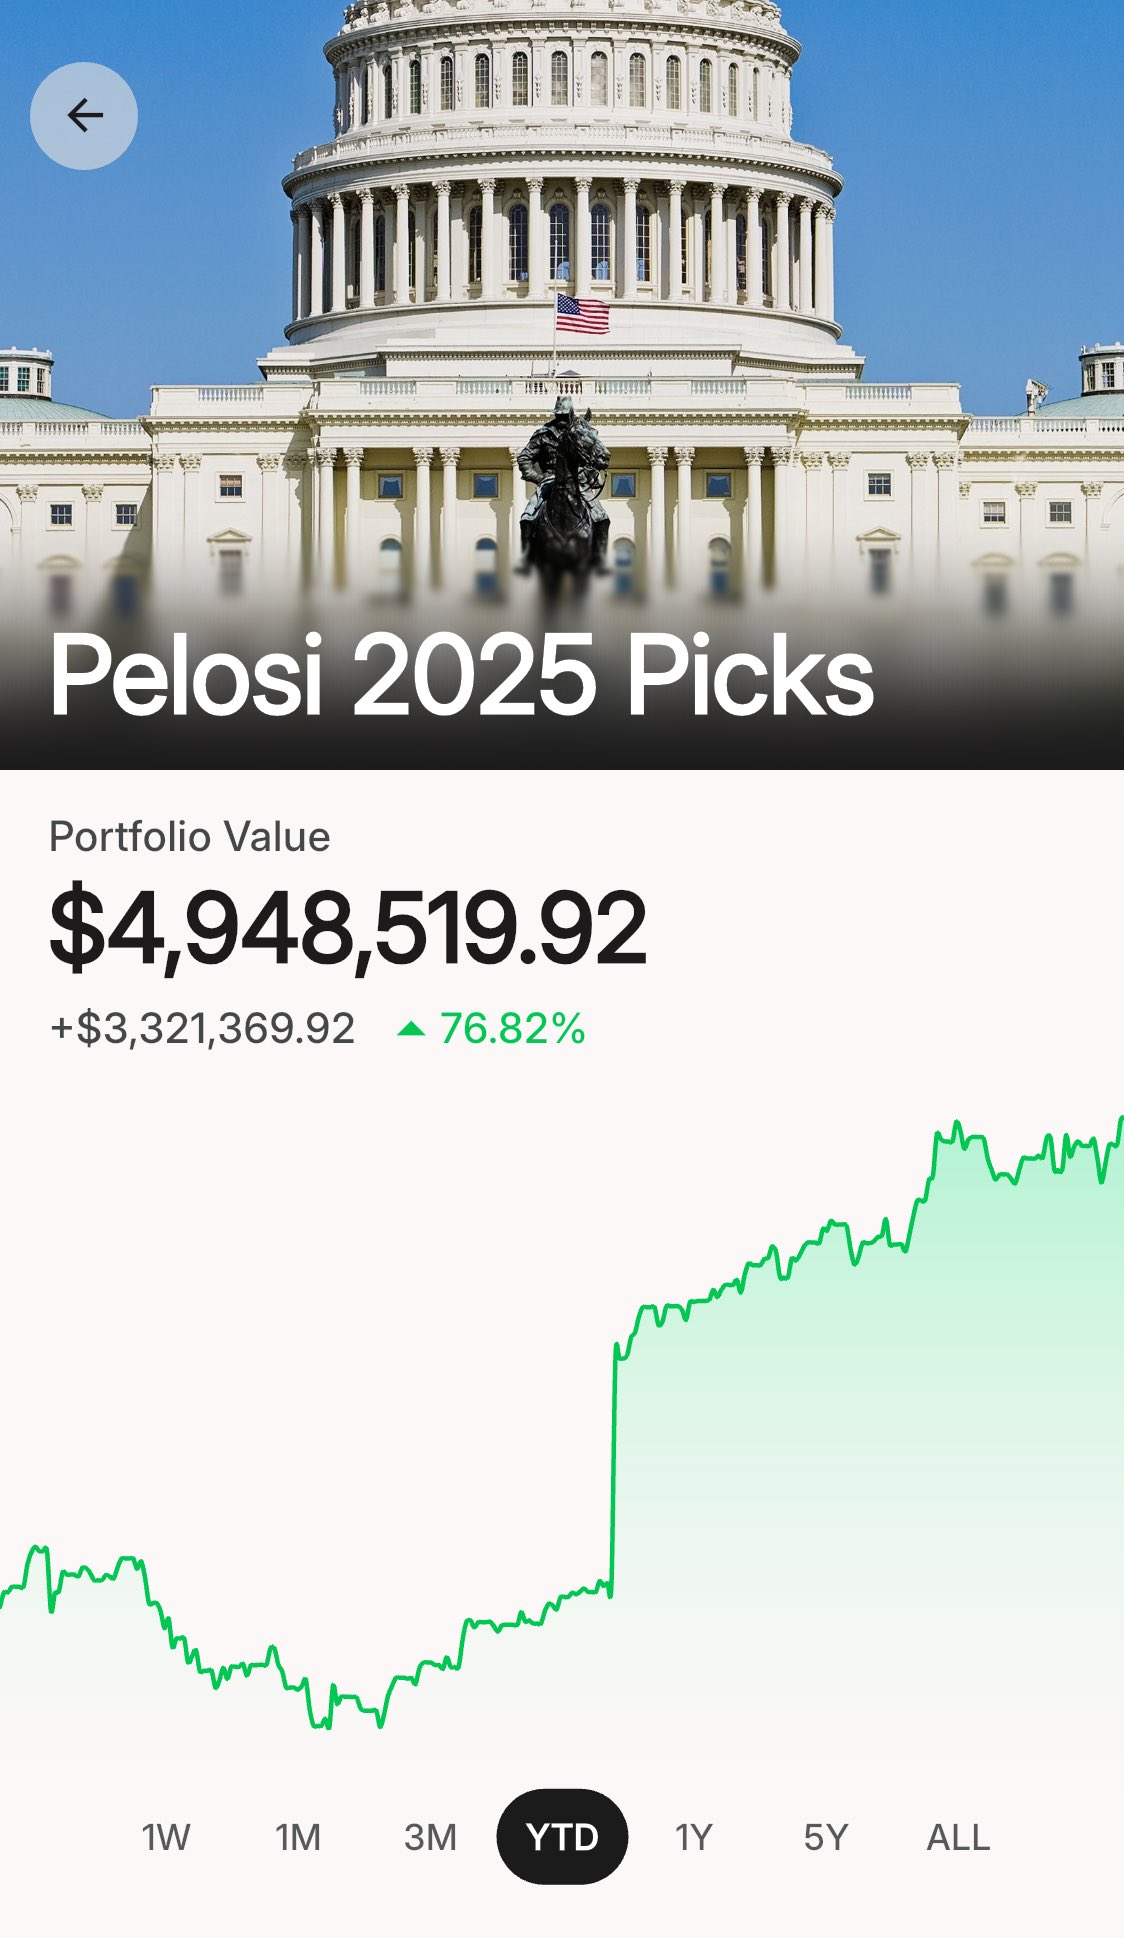Tap the back arrow button
This screenshot has width=1124, height=1938.
pyautogui.click(x=84, y=116)
